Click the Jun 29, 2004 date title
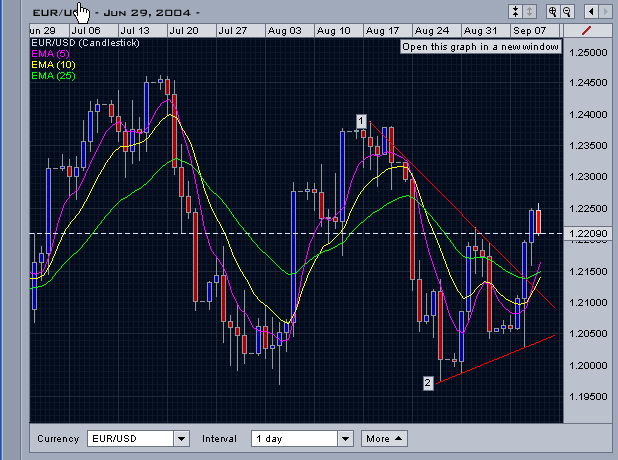This screenshot has height=460, width=618. pos(147,13)
